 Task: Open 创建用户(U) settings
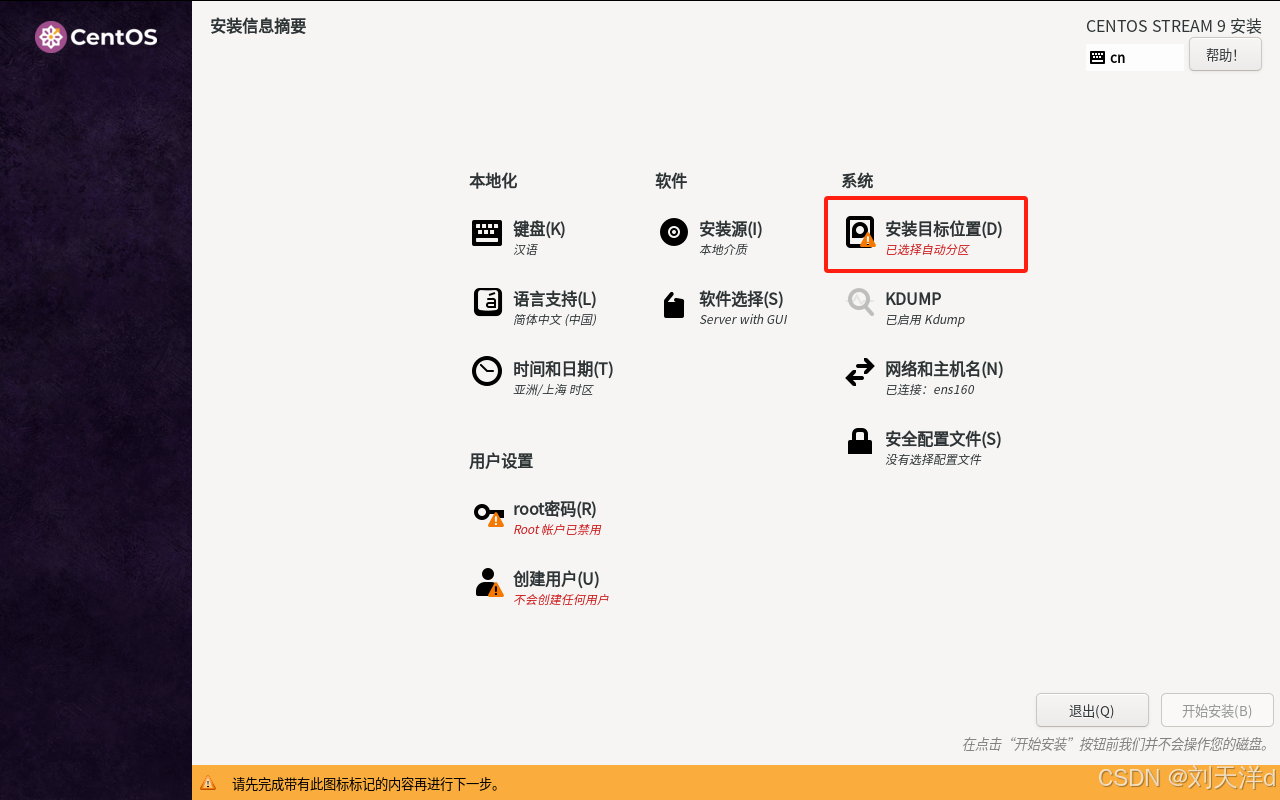point(556,579)
